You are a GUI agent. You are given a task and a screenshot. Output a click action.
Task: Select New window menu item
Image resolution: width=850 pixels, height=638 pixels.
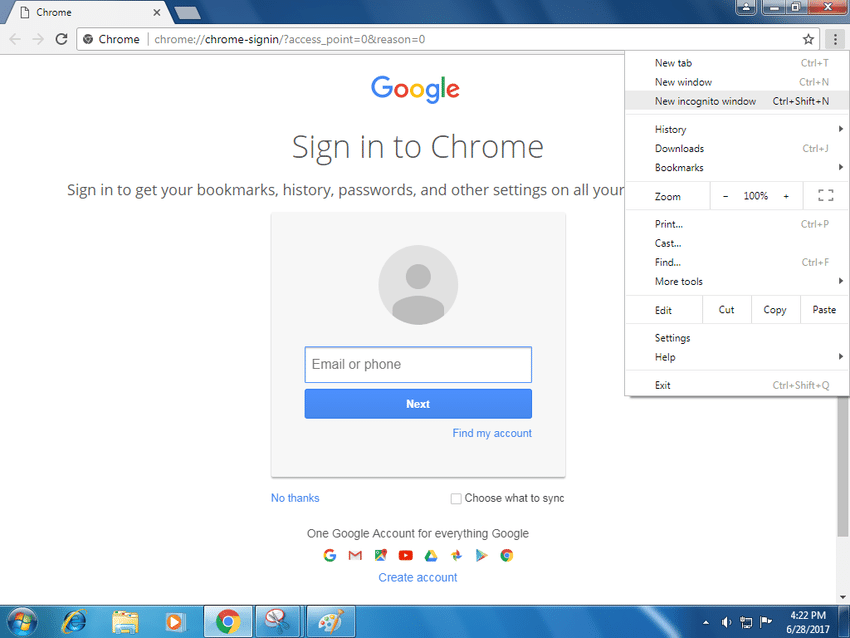pos(737,82)
